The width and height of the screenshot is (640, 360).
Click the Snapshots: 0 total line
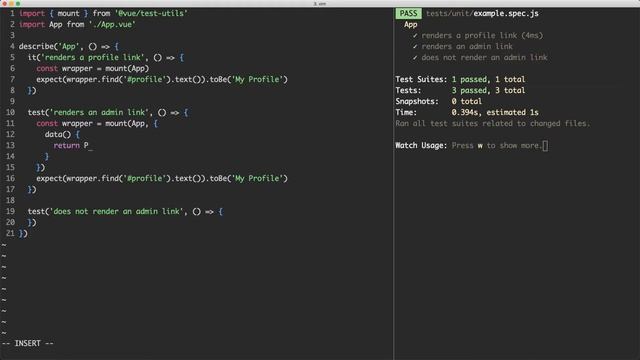(438, 102)
